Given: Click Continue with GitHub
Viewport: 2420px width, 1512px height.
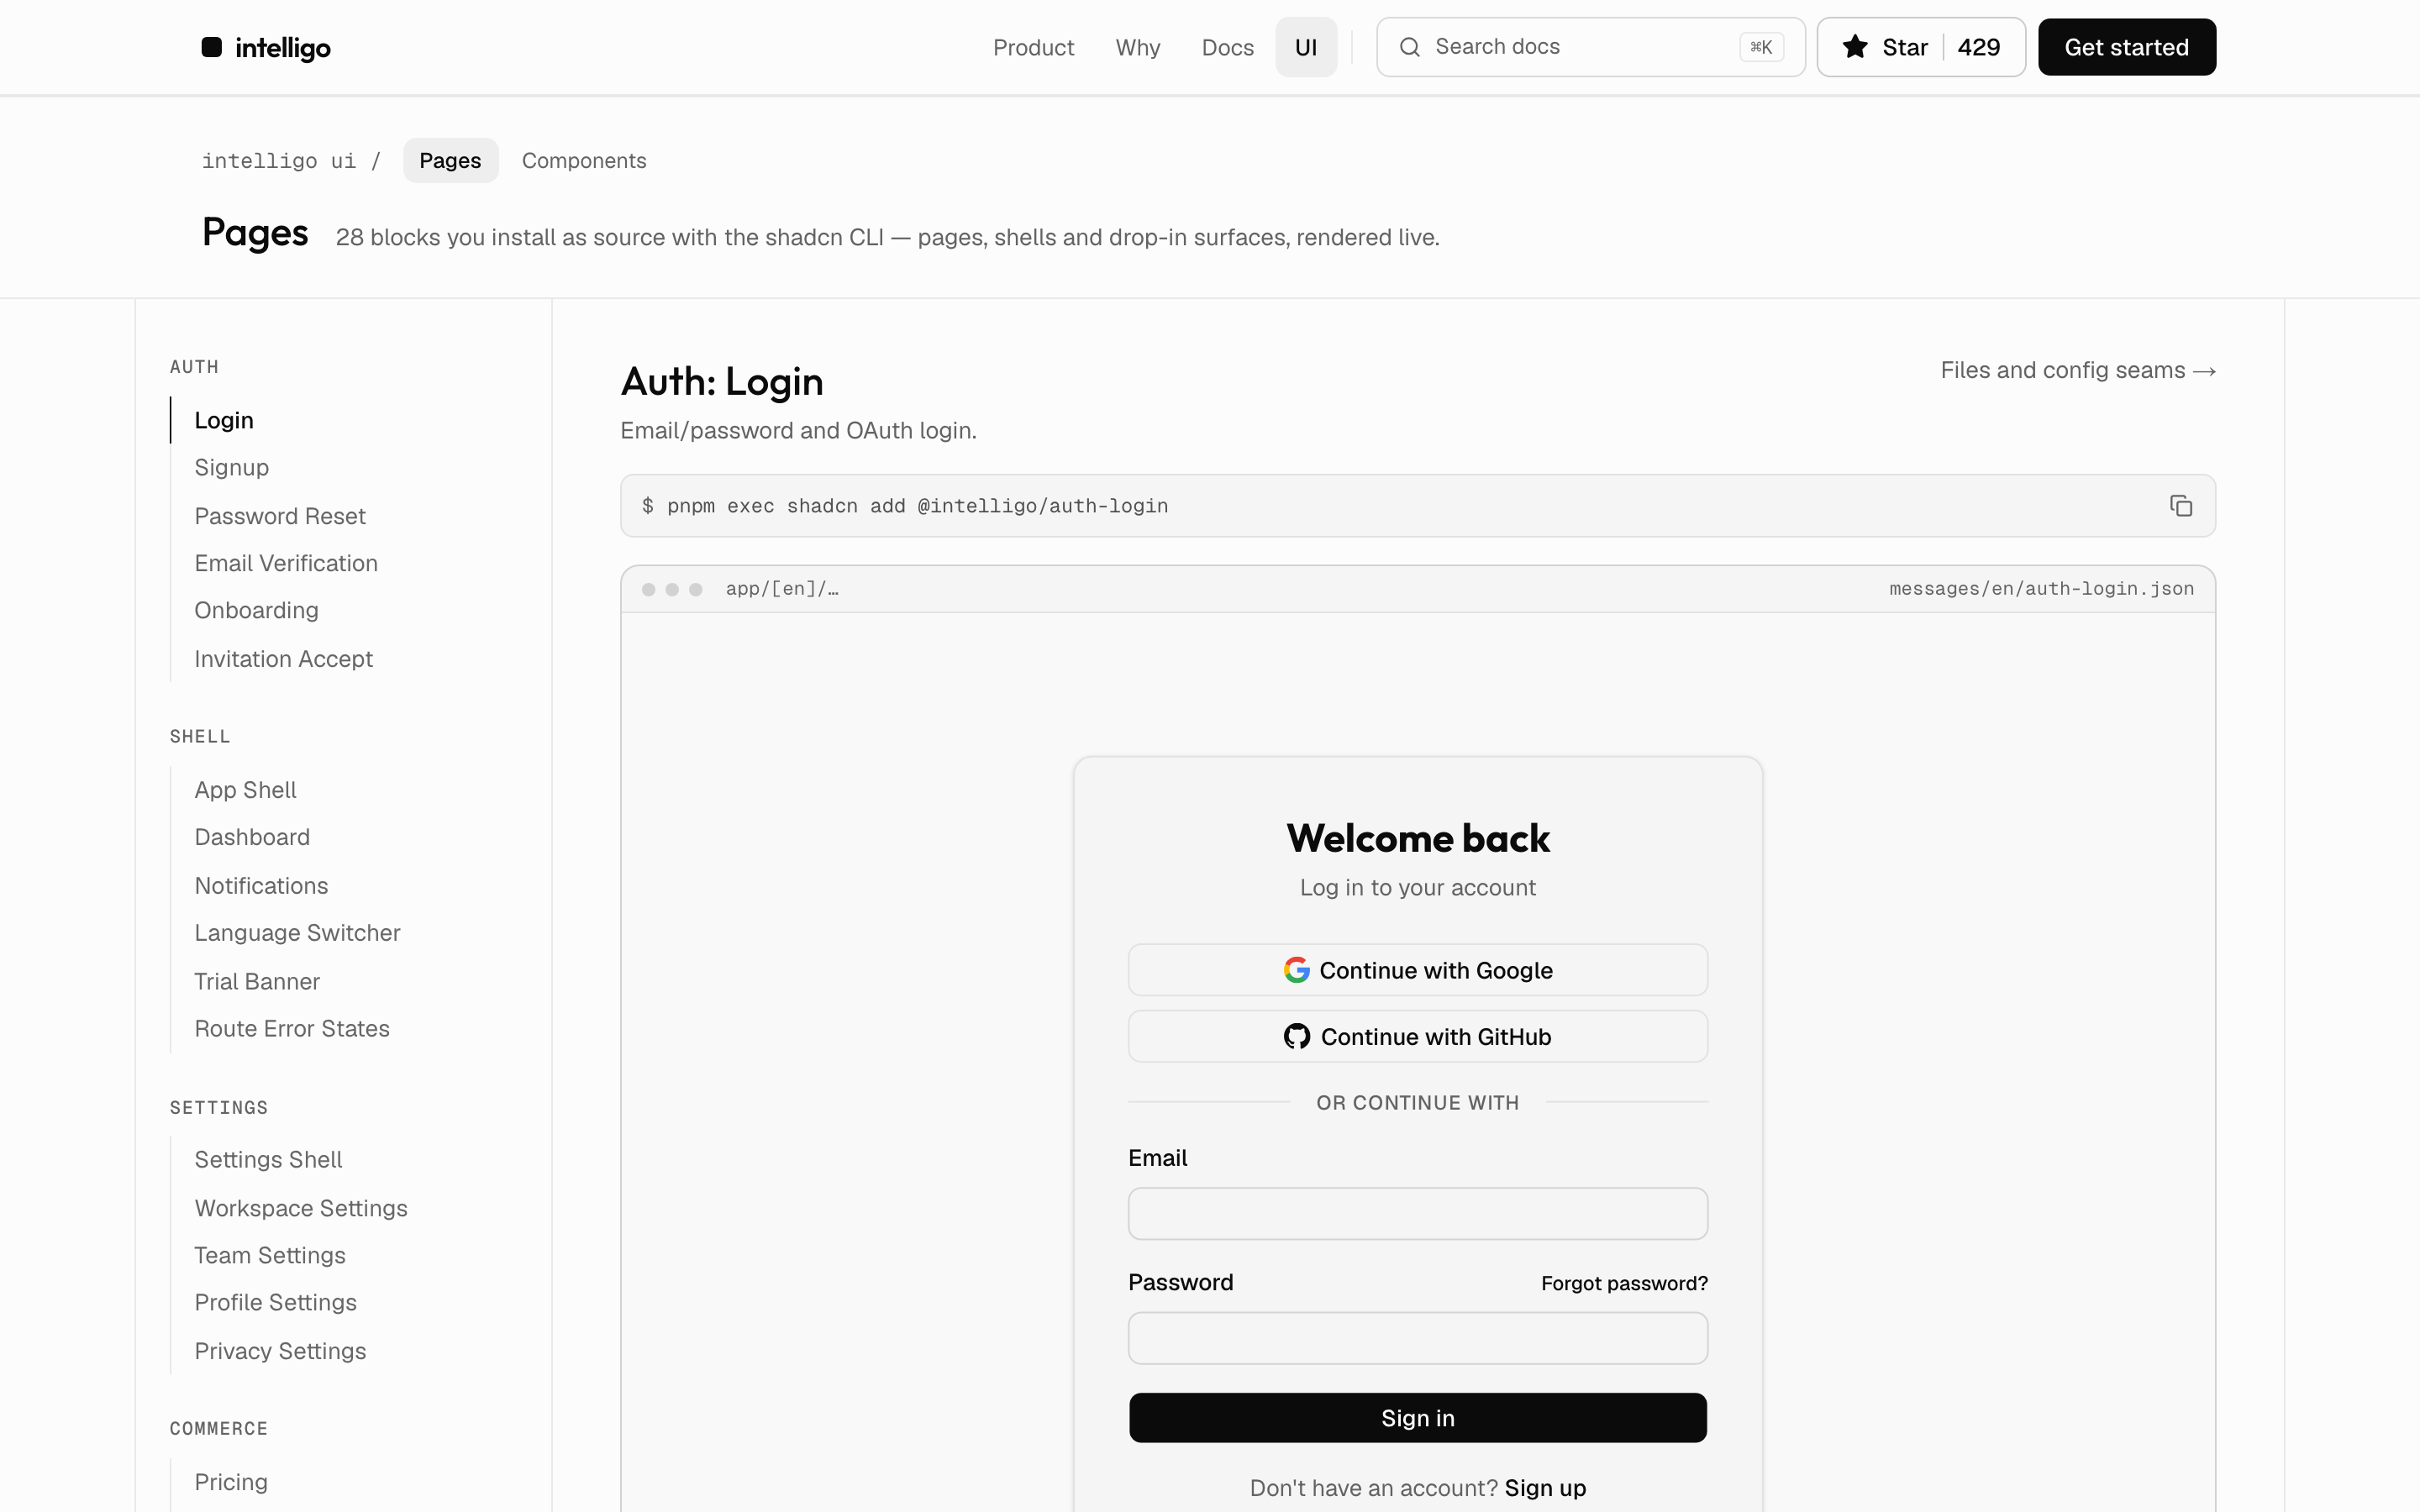Looking at the screenshot, I should (x=1417, y=1036).
